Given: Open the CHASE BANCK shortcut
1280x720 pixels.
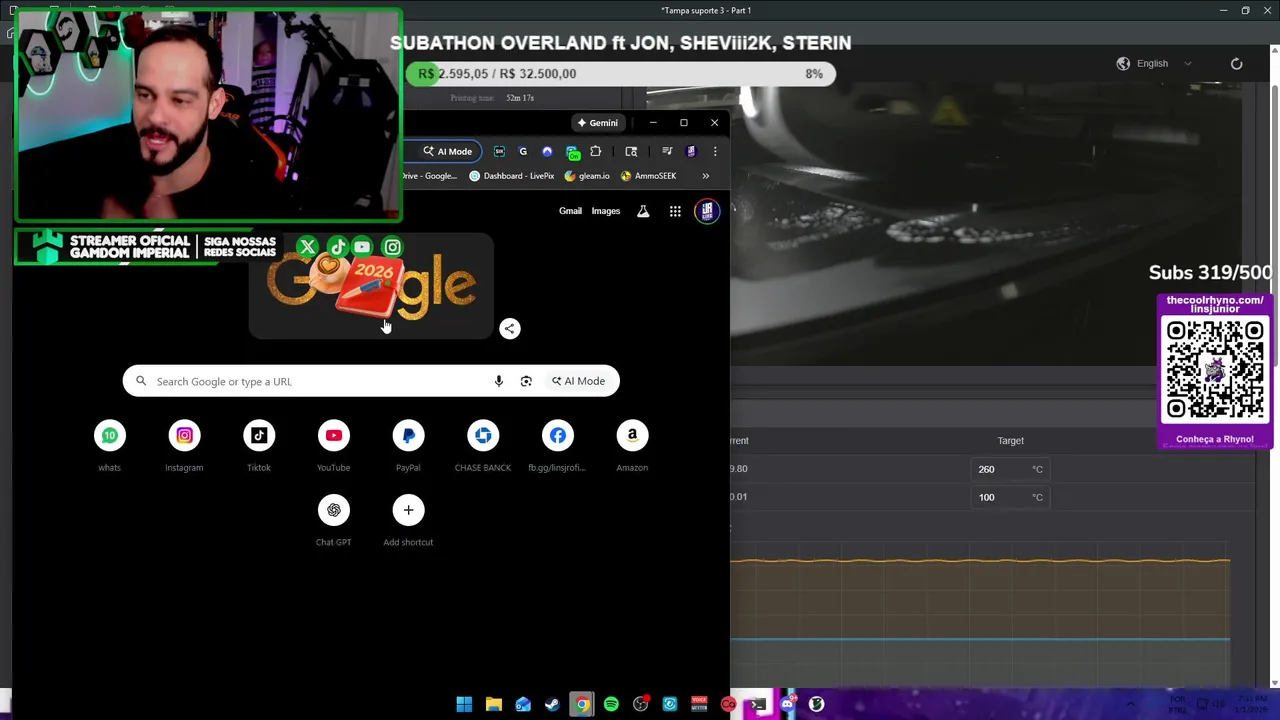Looking at the screenshot, I should 483,445.
